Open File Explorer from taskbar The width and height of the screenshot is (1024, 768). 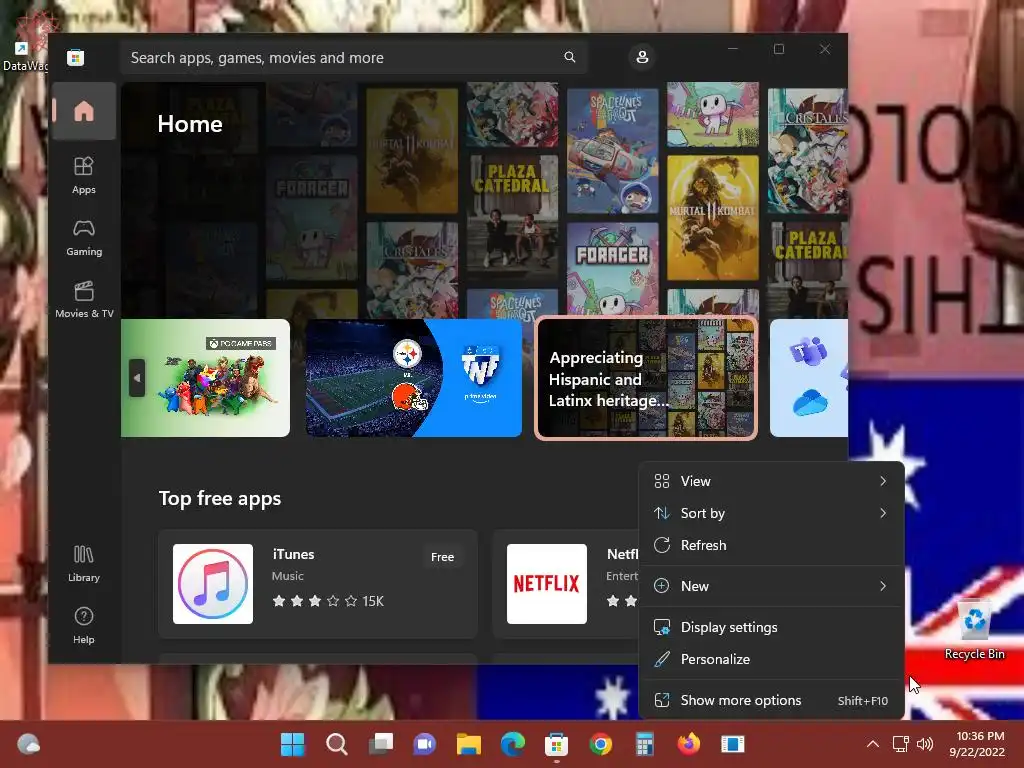point(468,744)
